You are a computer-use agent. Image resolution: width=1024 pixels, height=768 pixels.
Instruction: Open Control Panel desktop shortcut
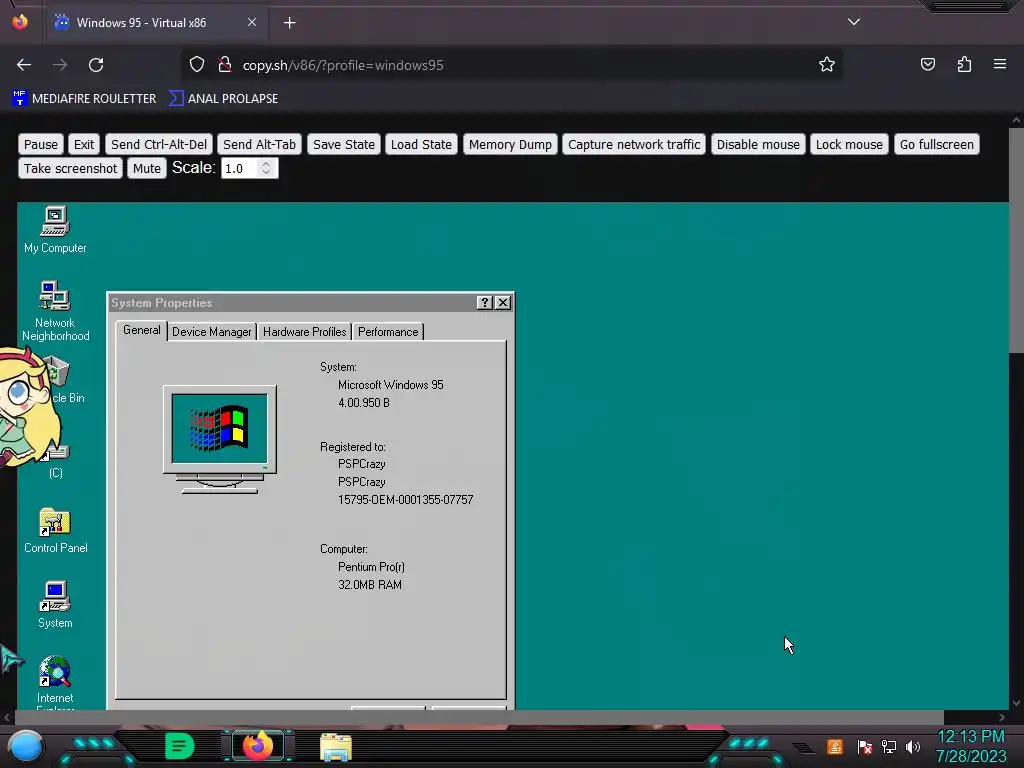[55, 531]
